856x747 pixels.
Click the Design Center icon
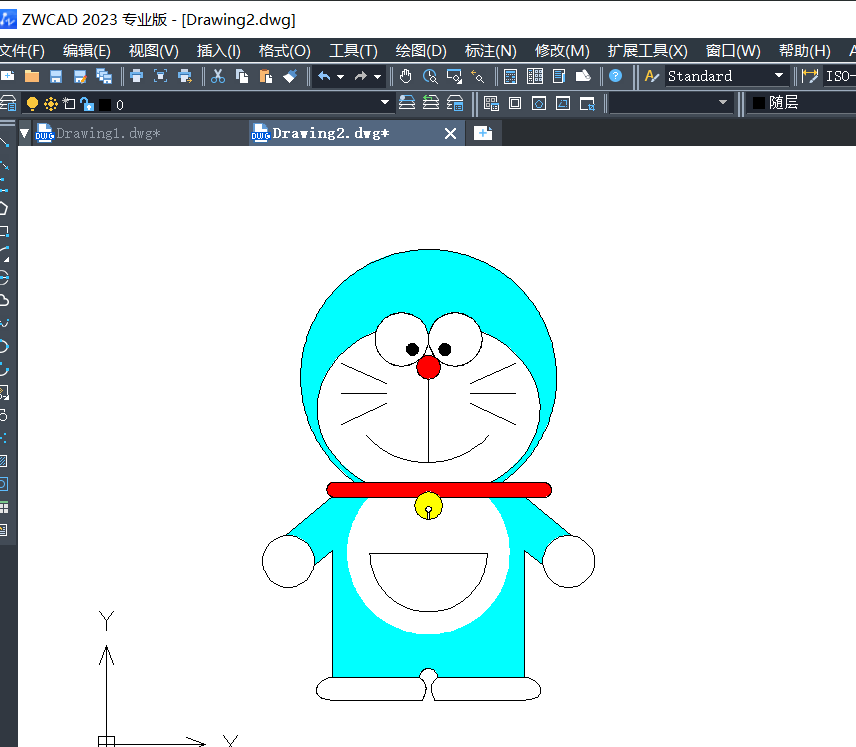583,76
